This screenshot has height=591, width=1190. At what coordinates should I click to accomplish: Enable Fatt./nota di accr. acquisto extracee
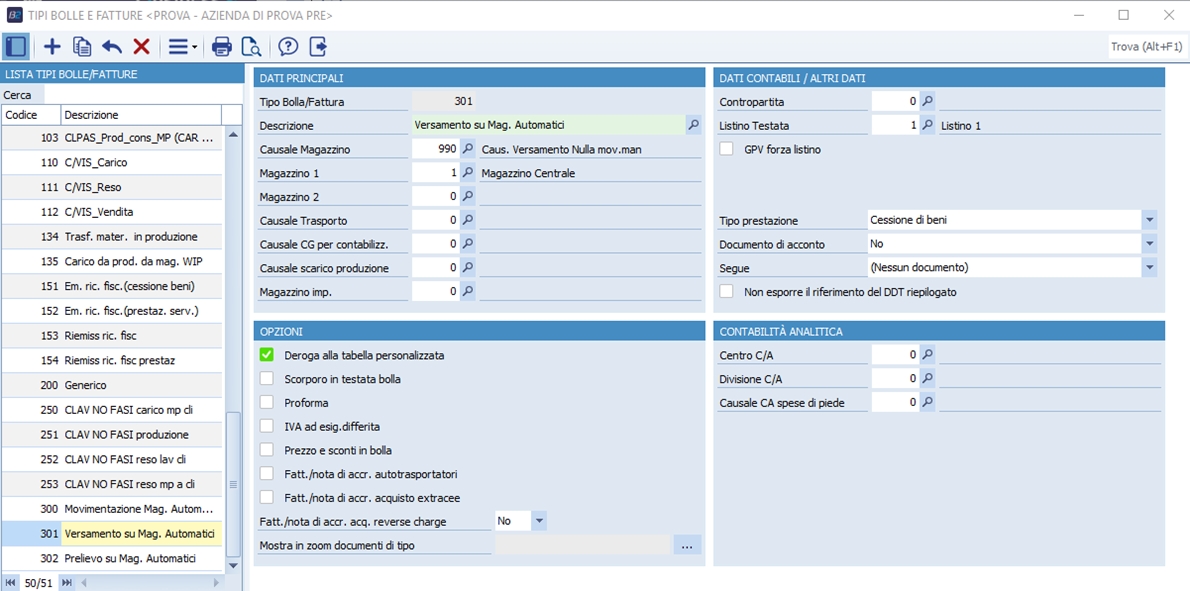pos(266,497)
